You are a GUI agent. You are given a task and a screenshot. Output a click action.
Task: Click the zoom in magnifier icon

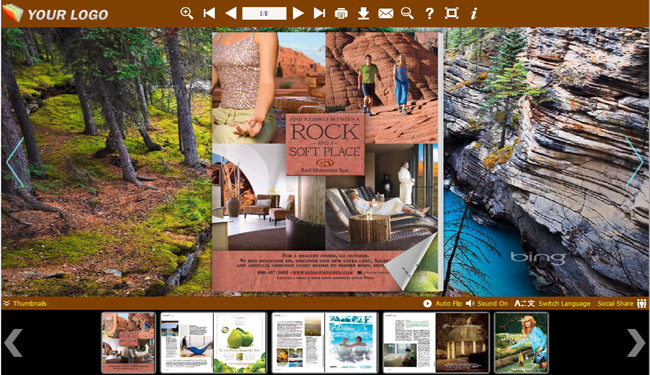(x=187, y=13)
